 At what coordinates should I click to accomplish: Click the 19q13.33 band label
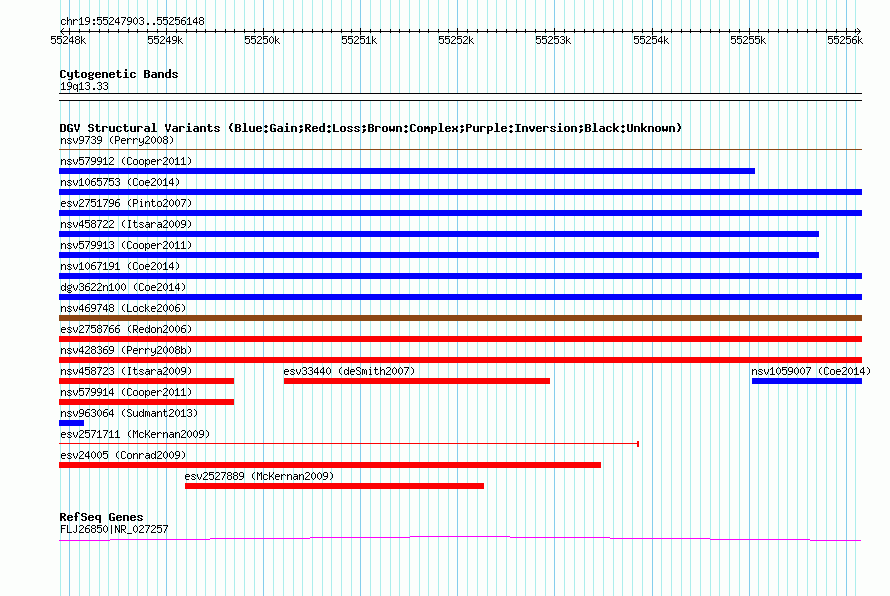click(84, 86)
